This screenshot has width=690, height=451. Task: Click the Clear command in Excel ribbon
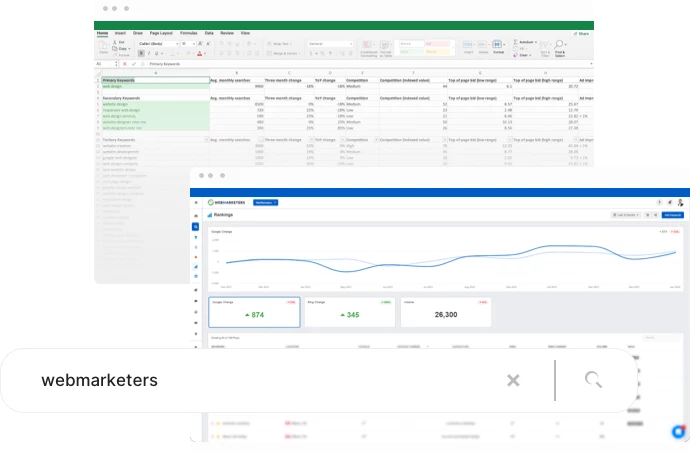pos(523,55)
